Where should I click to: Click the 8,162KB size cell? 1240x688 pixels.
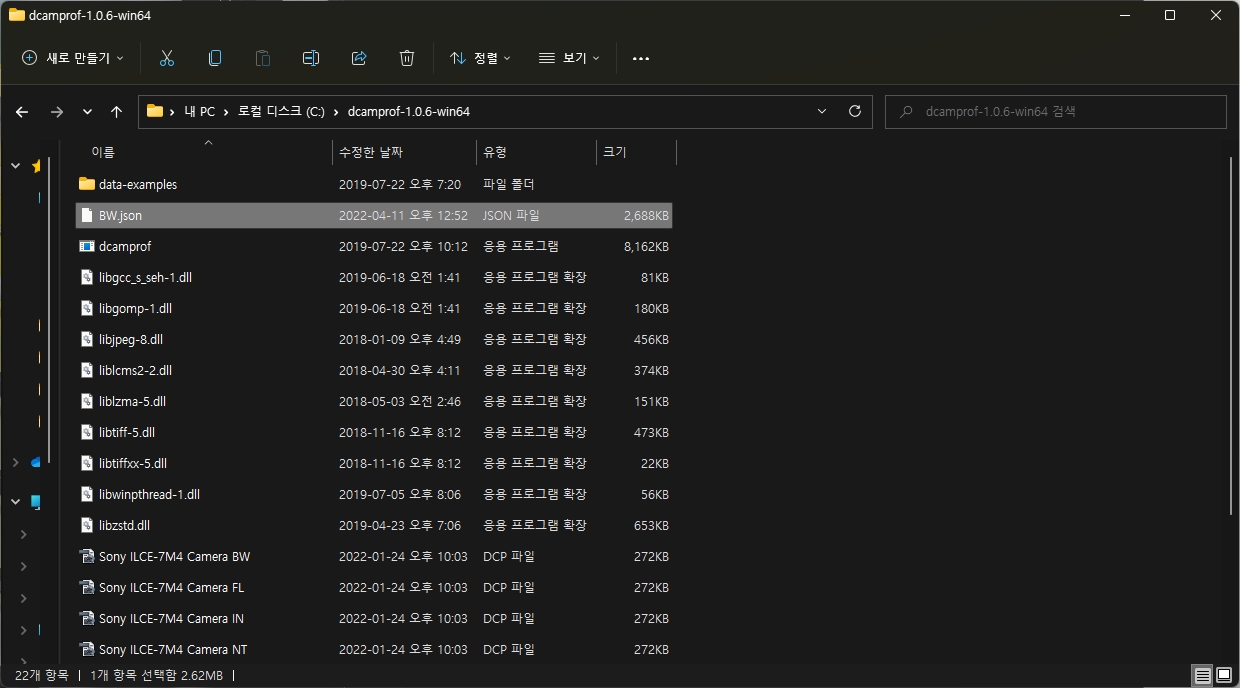click(646, 246)
